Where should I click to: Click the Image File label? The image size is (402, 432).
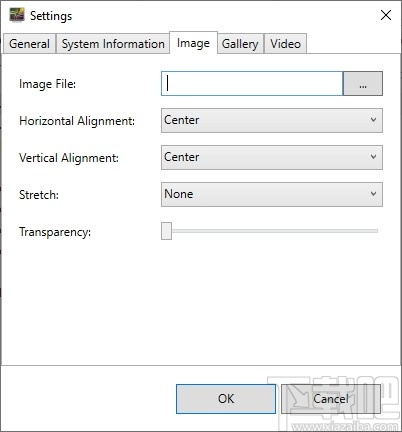point(47,84)
